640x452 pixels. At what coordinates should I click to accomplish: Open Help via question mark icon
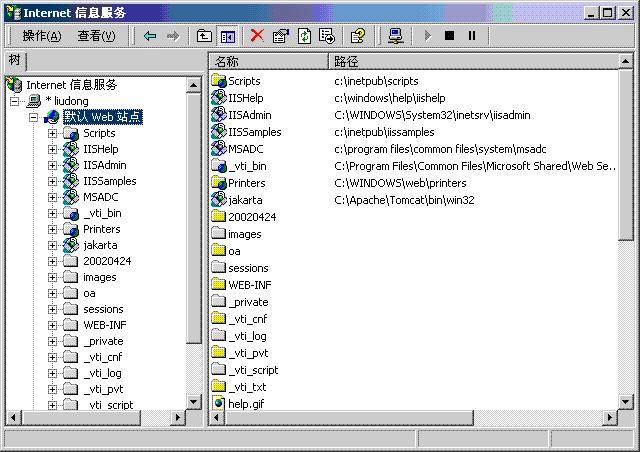[x=358, y=36]
